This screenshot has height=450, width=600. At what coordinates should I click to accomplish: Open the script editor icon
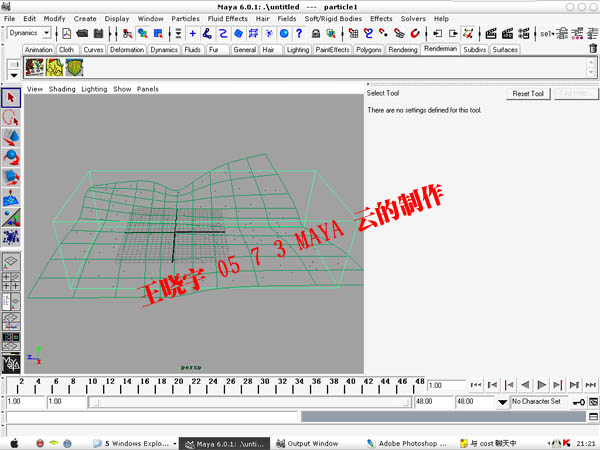(593, 416)
